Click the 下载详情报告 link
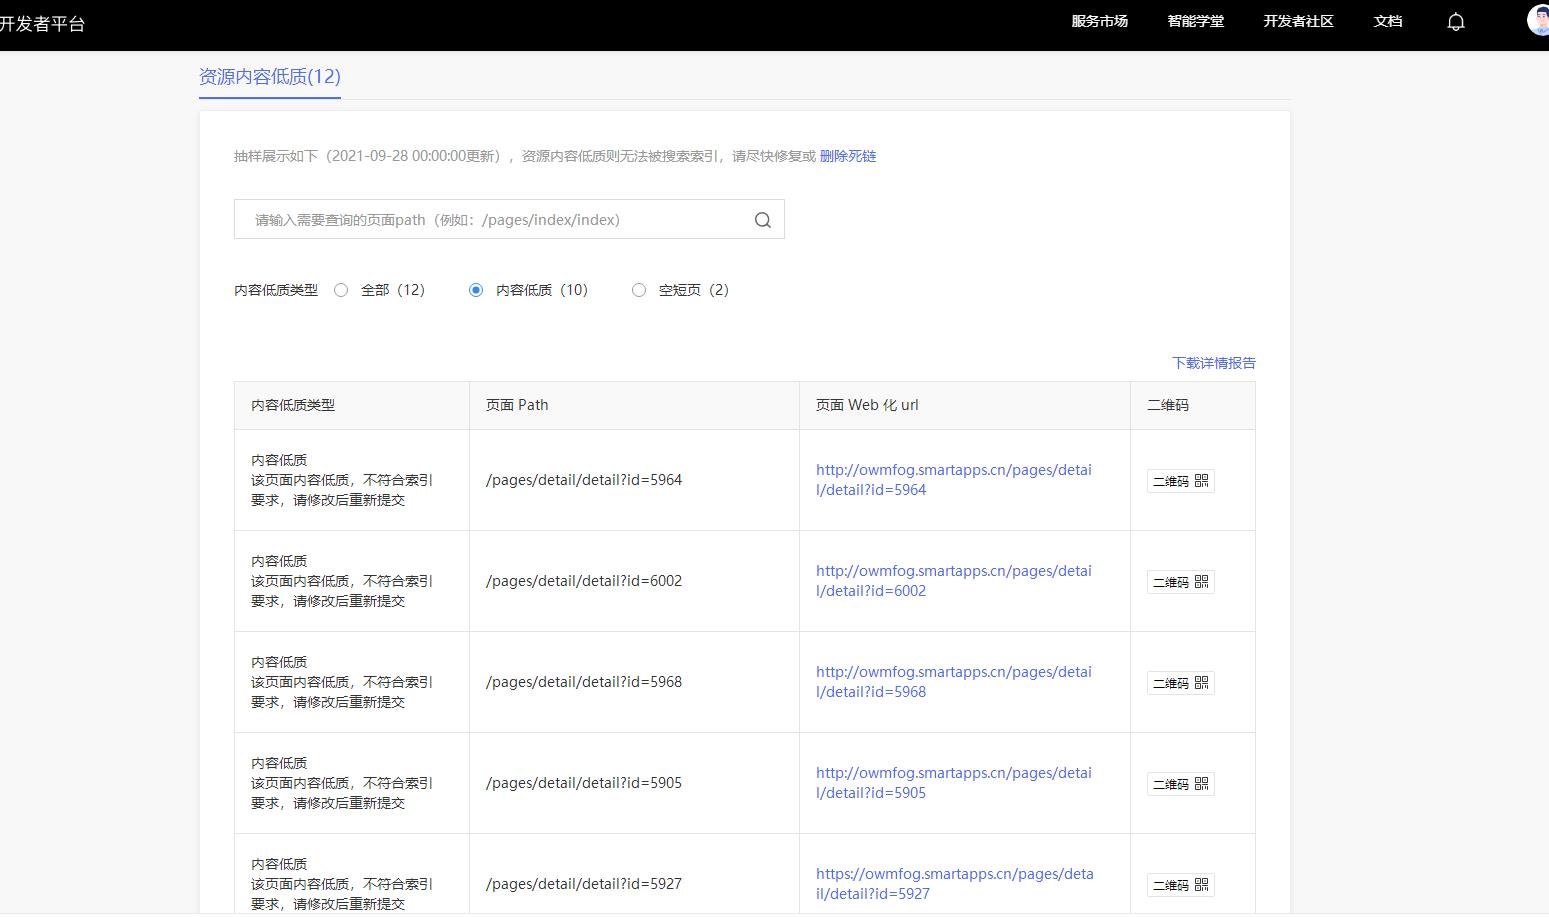The image size is (1549, 917). (x=1214, y=363)
